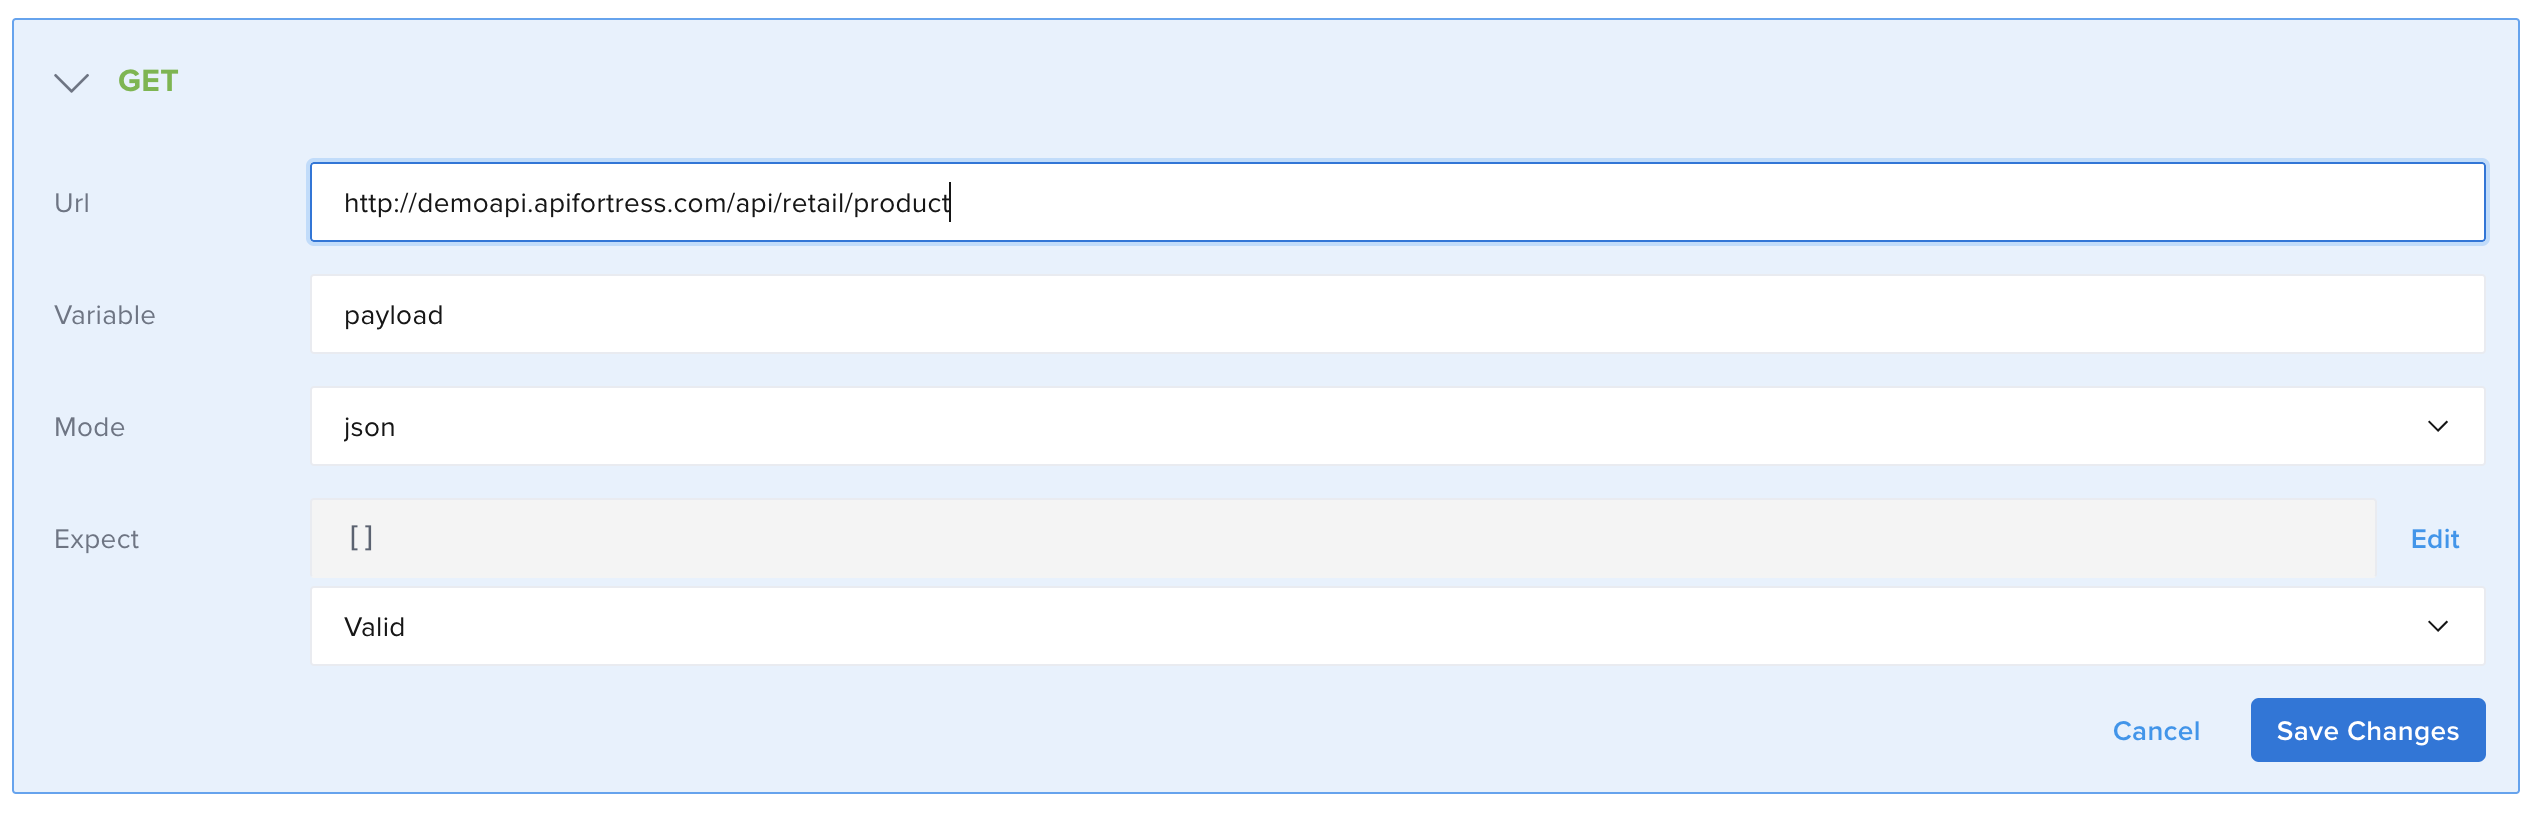
Task: Click the Url field label
Action: pos(72,203)
